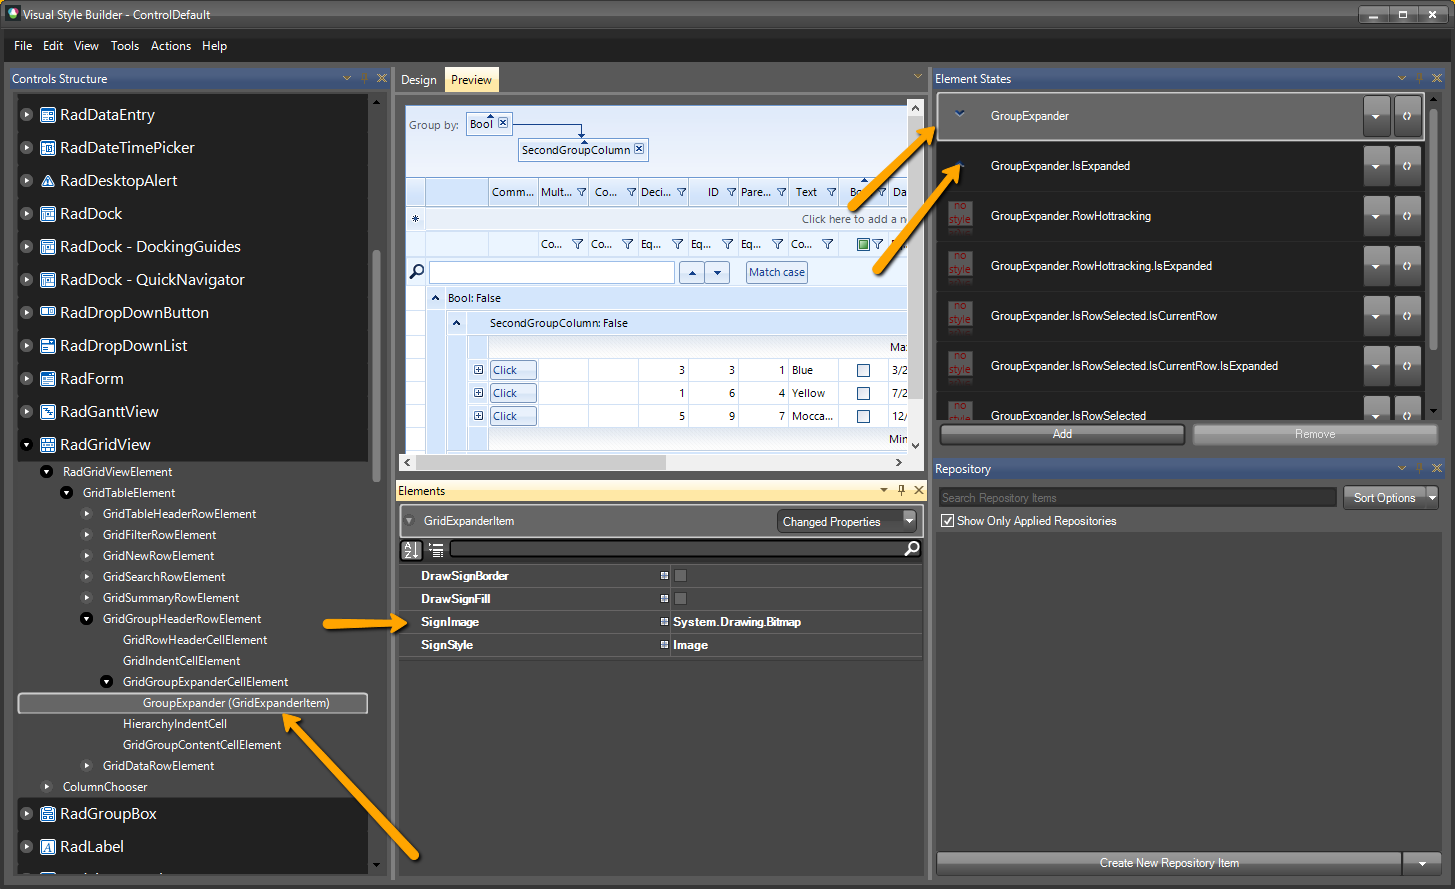Click the grid preview search text box

(552, 272)
